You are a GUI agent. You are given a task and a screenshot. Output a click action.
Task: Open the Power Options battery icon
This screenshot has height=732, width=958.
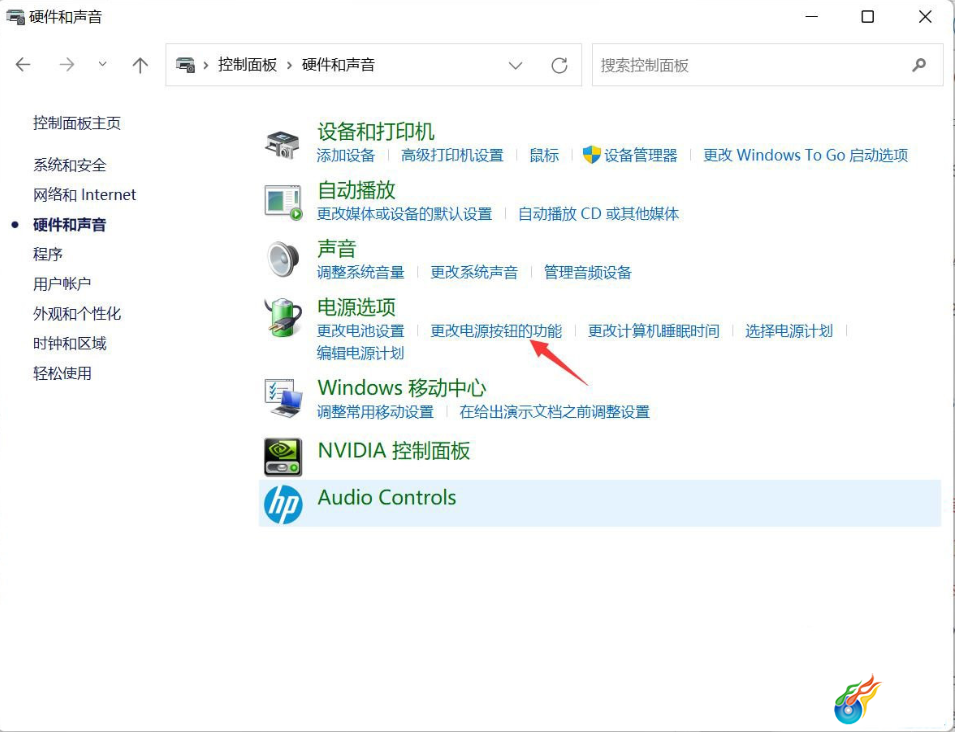pyautogui.click(x=283, y=318)
